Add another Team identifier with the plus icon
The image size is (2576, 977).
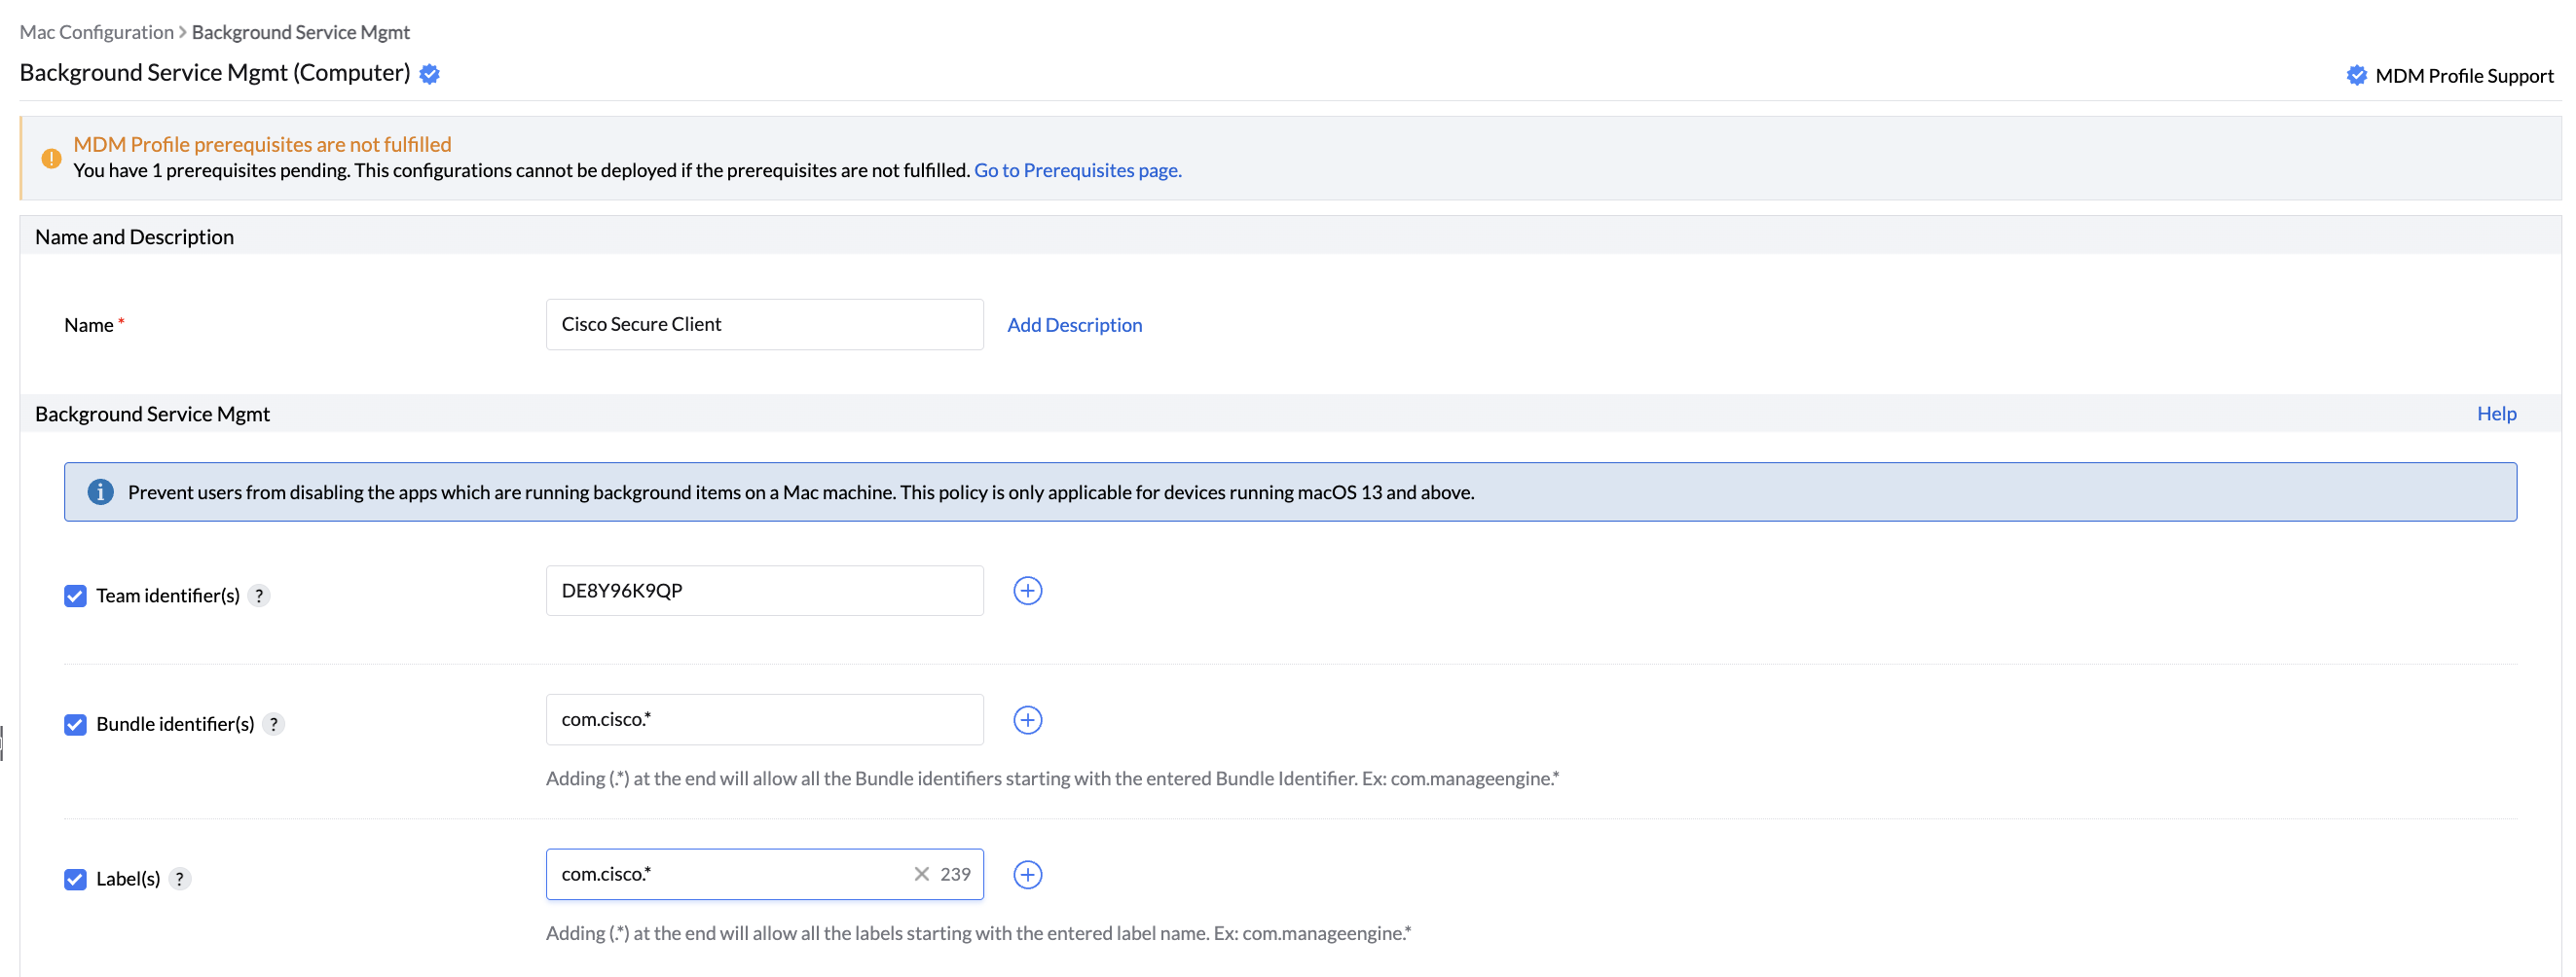point(1027,590)
